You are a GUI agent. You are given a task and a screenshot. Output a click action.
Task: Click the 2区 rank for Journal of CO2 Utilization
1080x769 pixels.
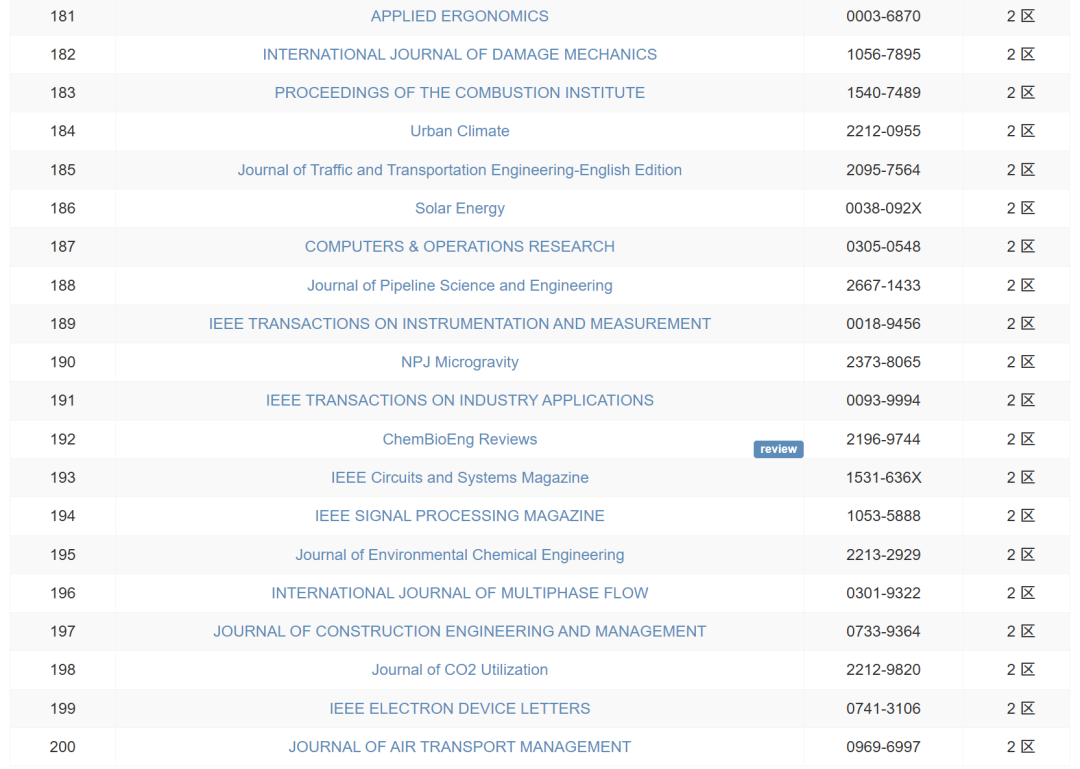click(x=1020, y=670)
